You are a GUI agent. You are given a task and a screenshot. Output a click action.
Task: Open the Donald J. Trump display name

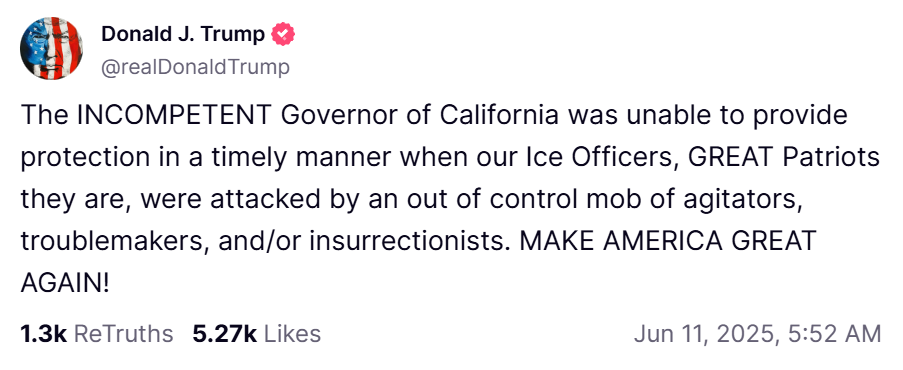click(183, 35)
